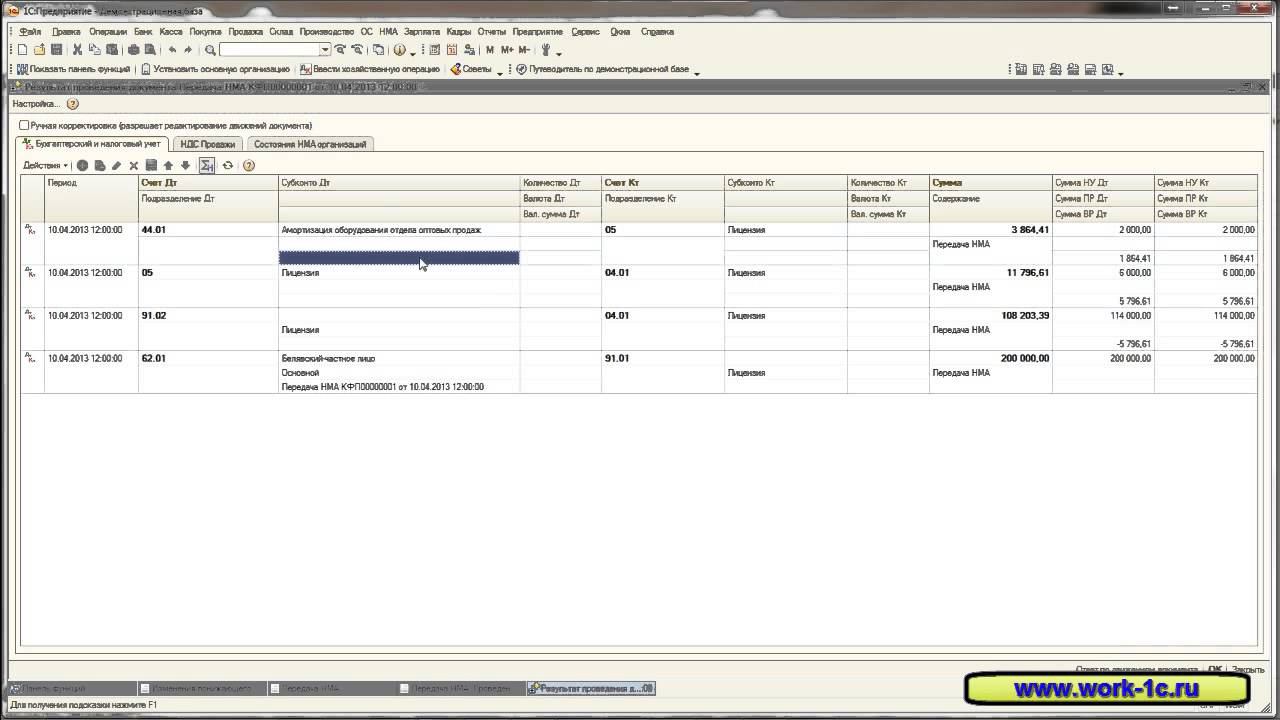Click the Open folder icon in the toolbar
The image size is (1280, 720).
[x=39, y=50]
